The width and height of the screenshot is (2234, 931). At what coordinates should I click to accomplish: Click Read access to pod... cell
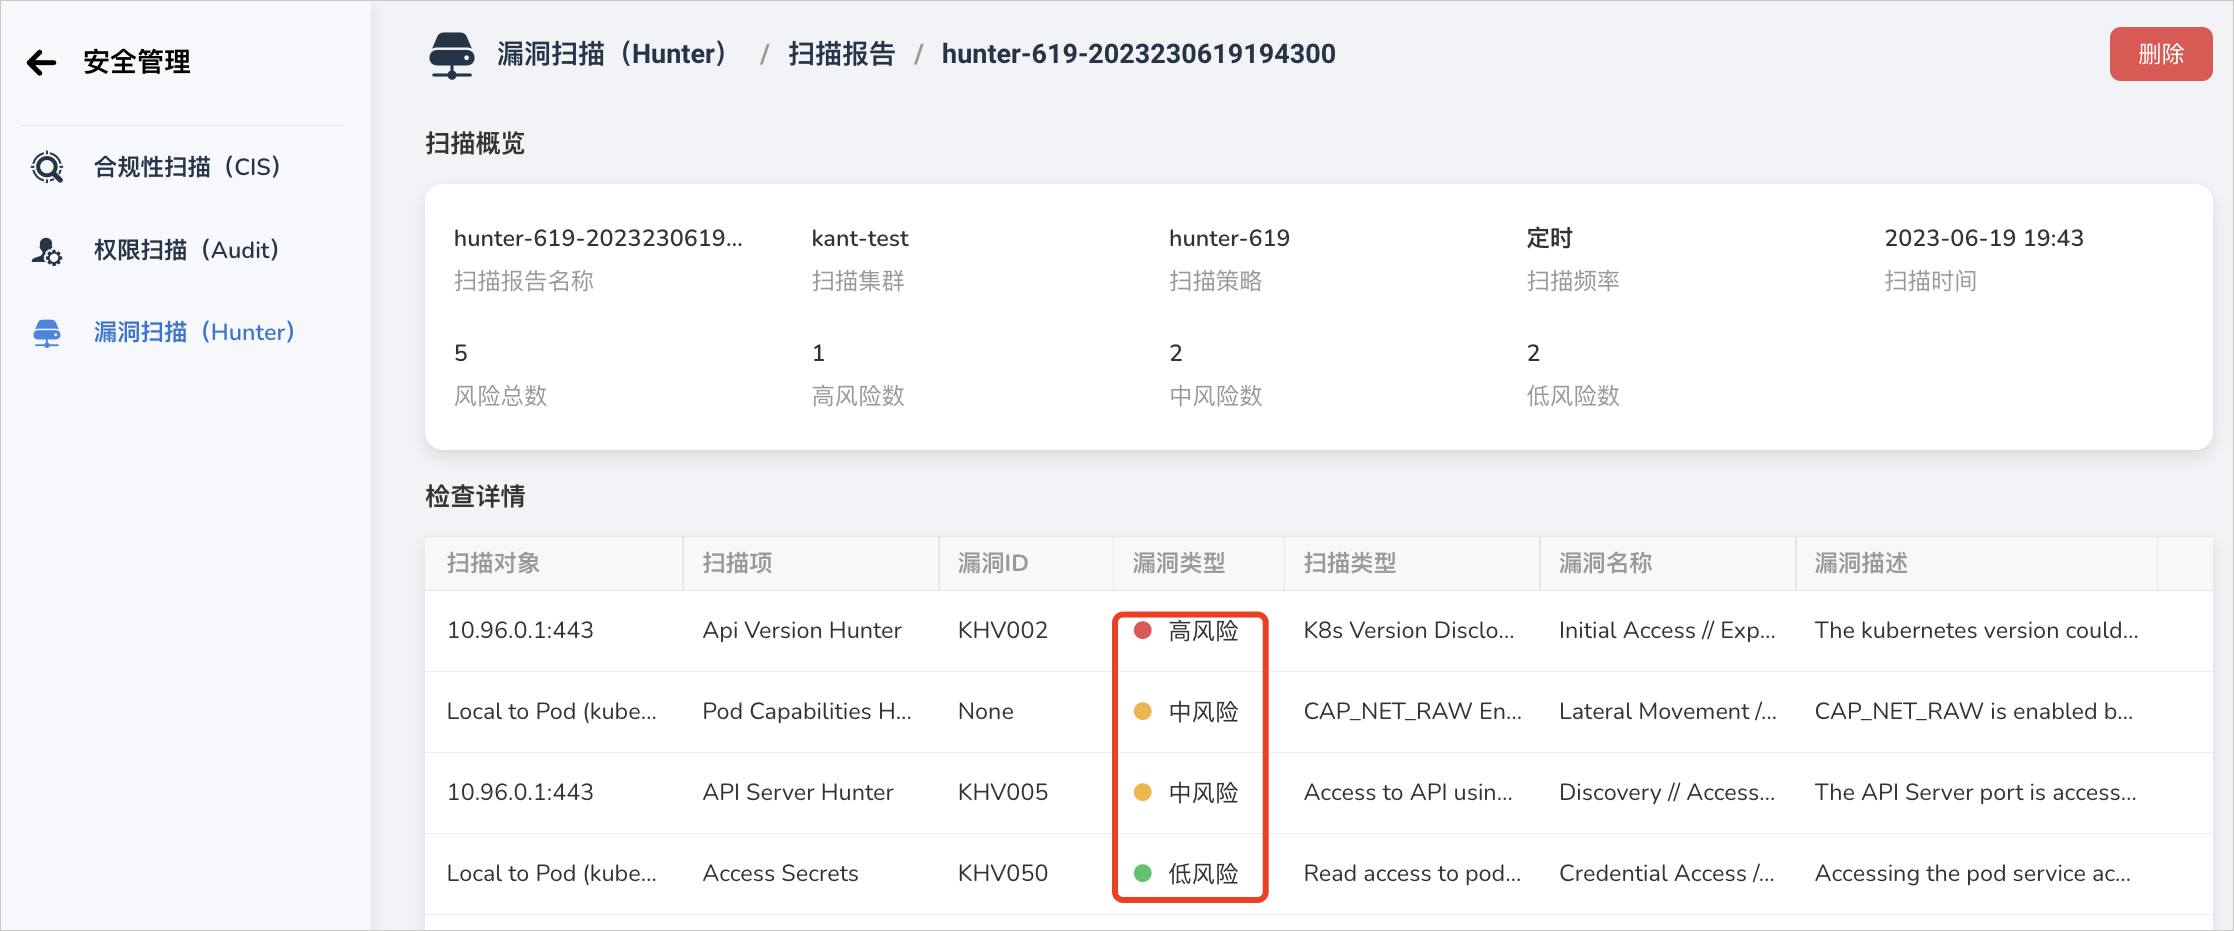[1412, 873]
